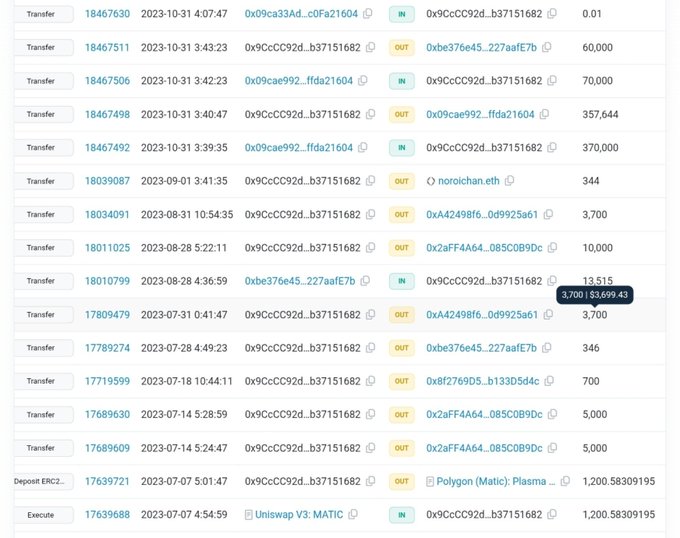
Task: Open block 18034091
Action: pos(107,215)
